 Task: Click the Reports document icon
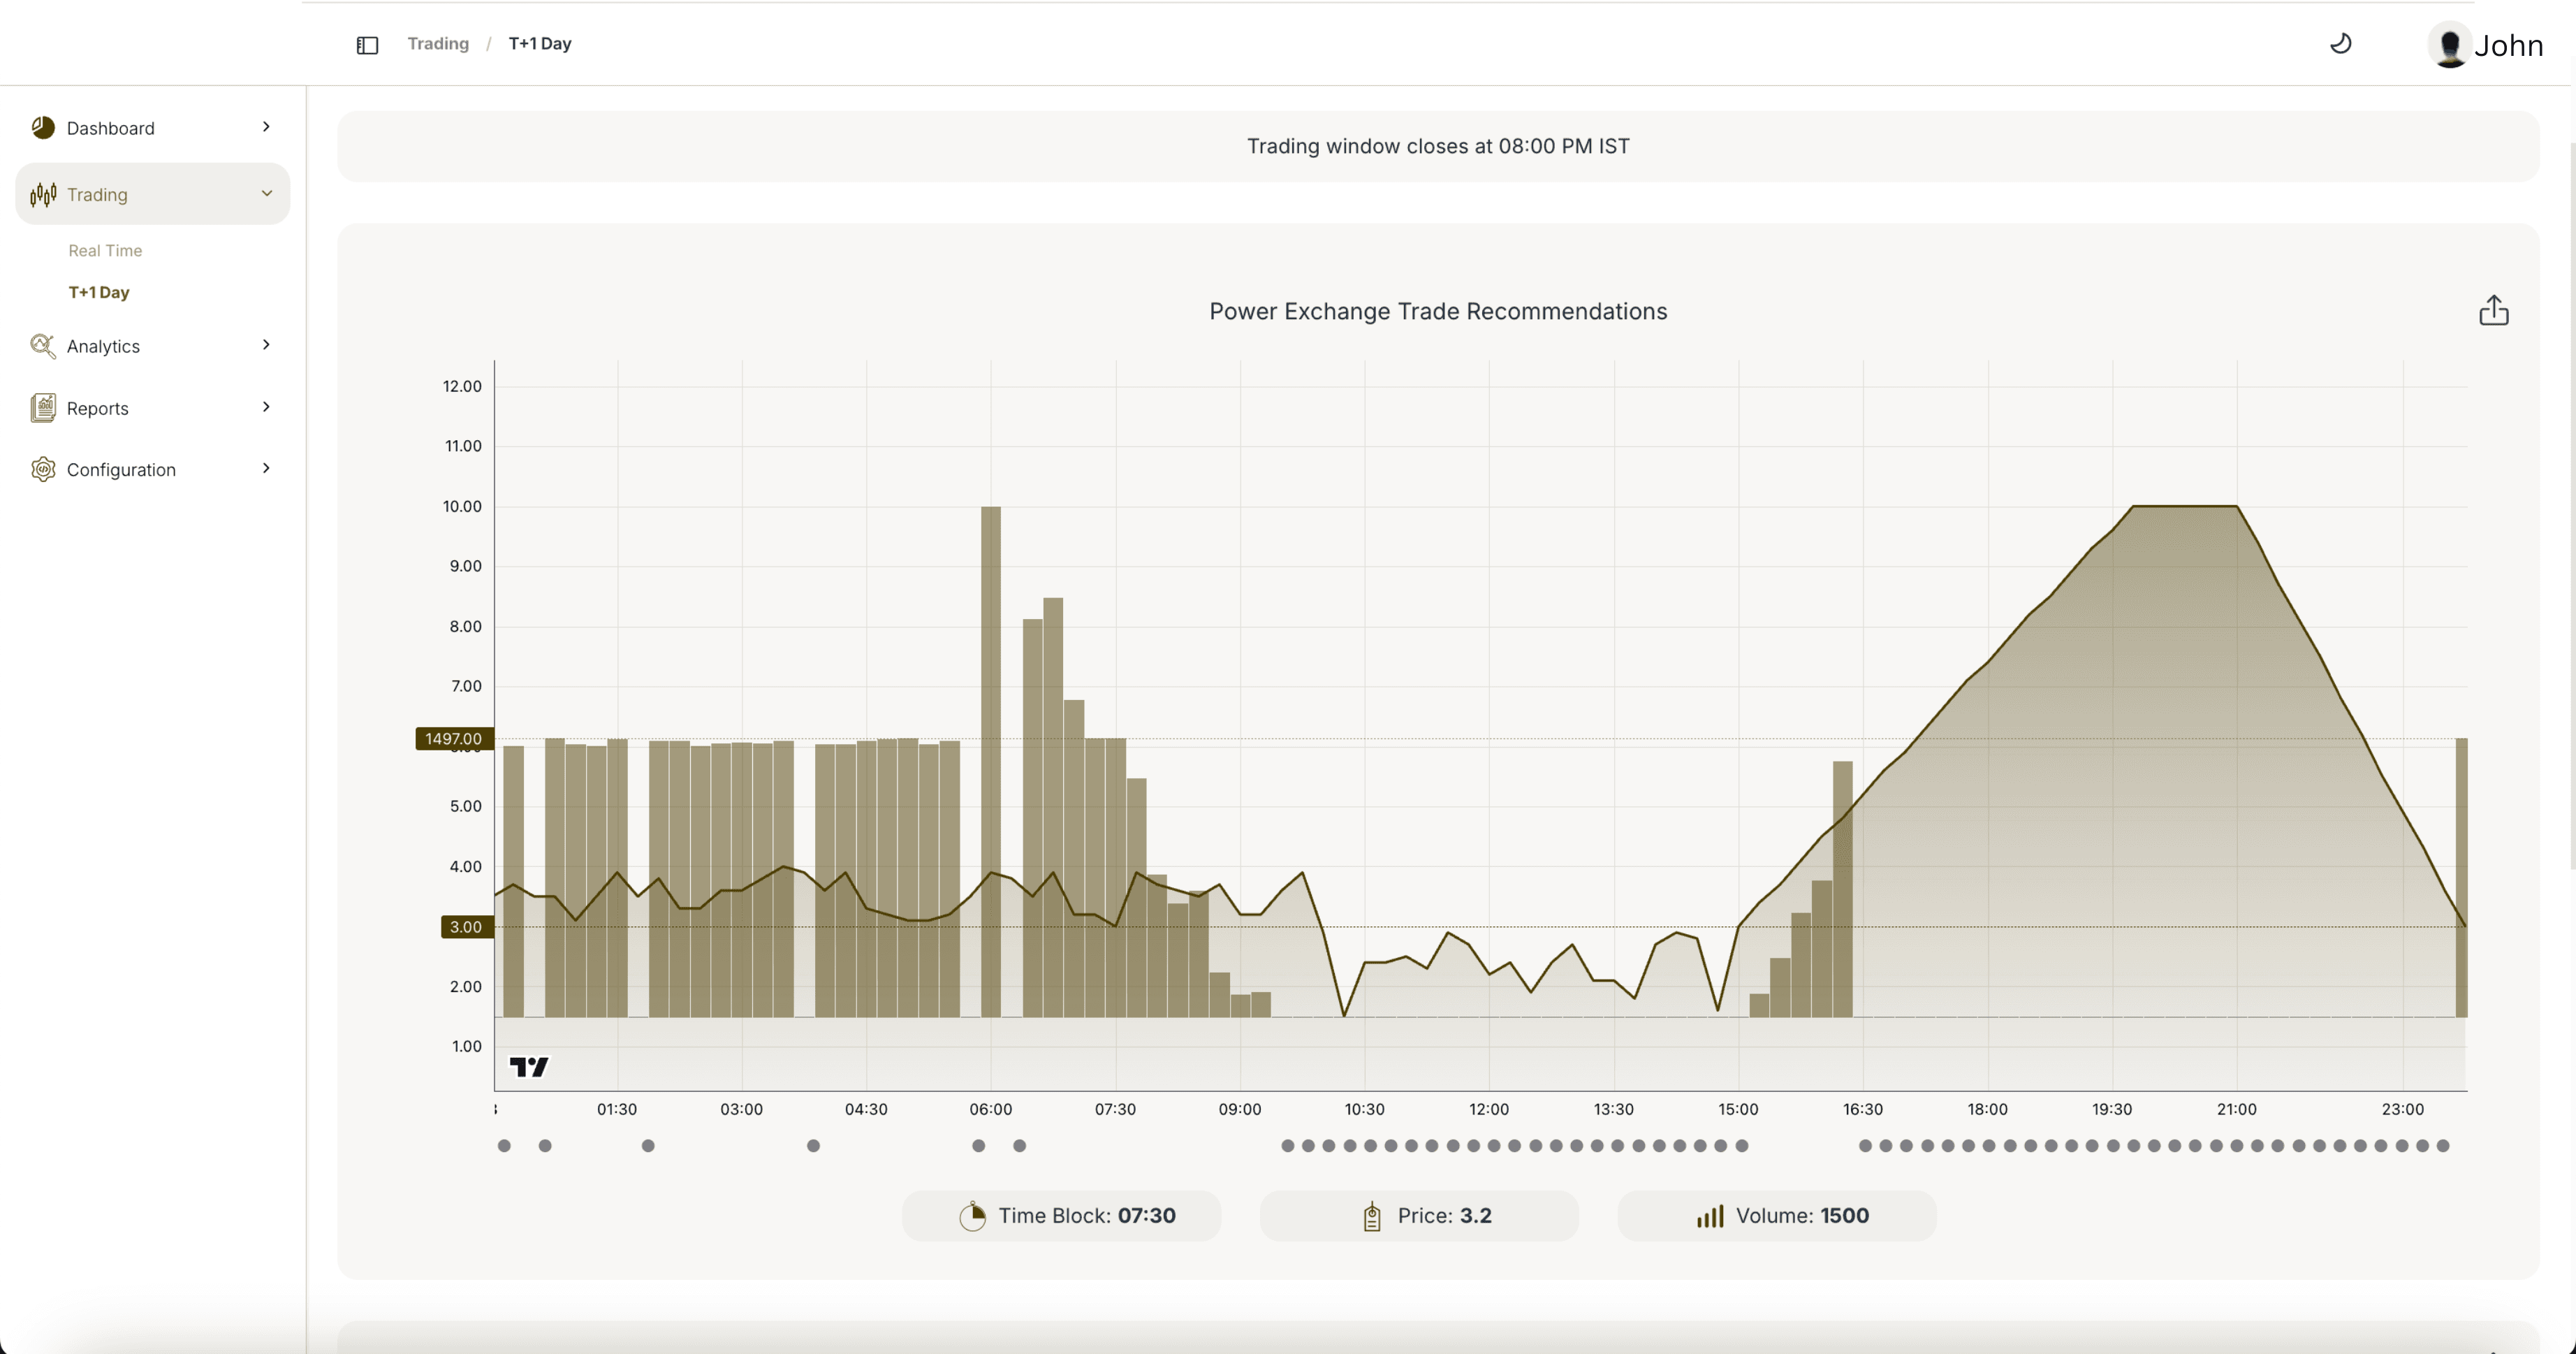(43, 408)
